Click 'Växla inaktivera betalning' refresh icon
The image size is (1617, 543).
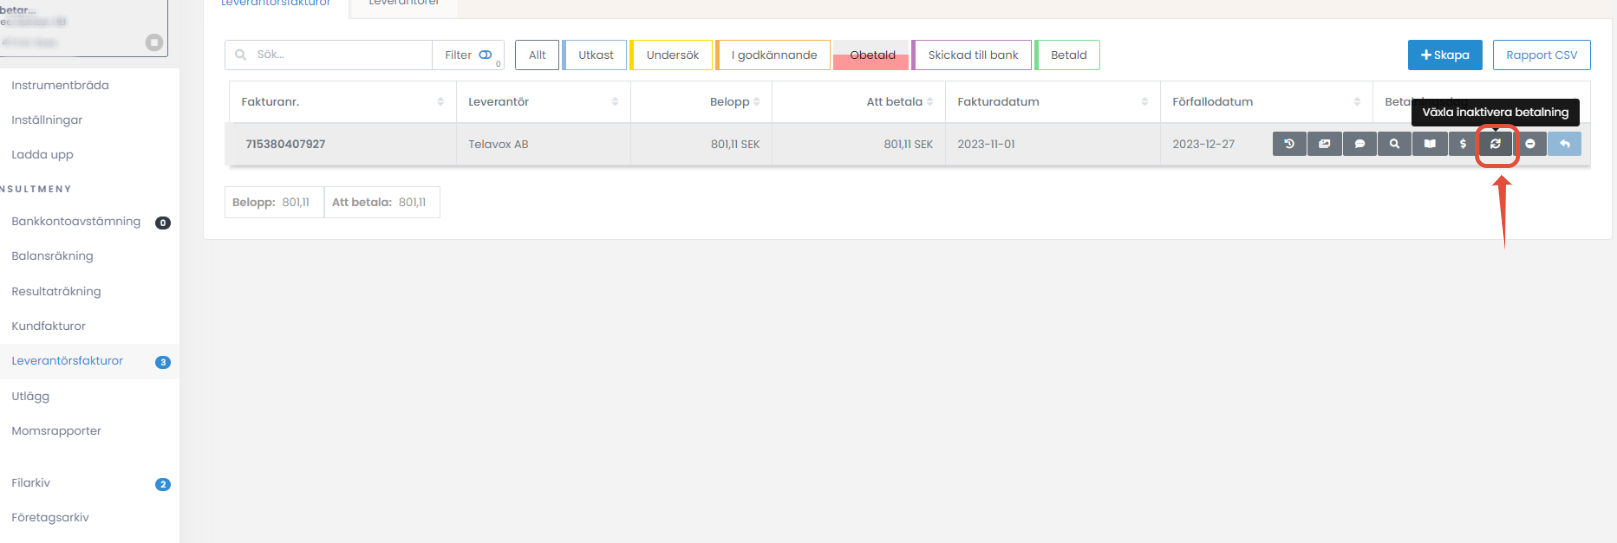pyautogui.click(x=1496, y=144)
